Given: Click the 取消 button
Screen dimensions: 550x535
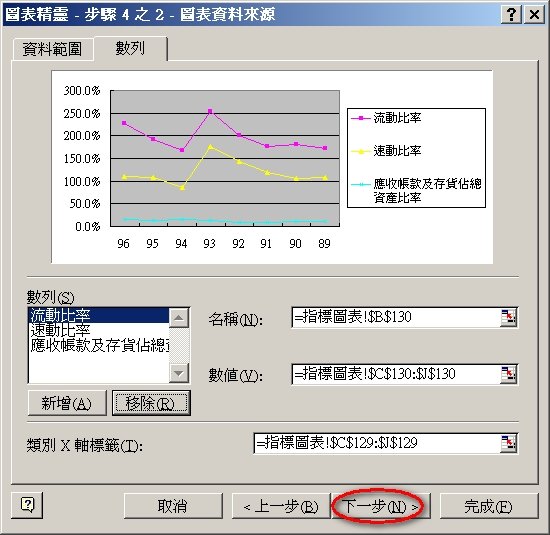Looking at the screenshot, I should [173, 506].
